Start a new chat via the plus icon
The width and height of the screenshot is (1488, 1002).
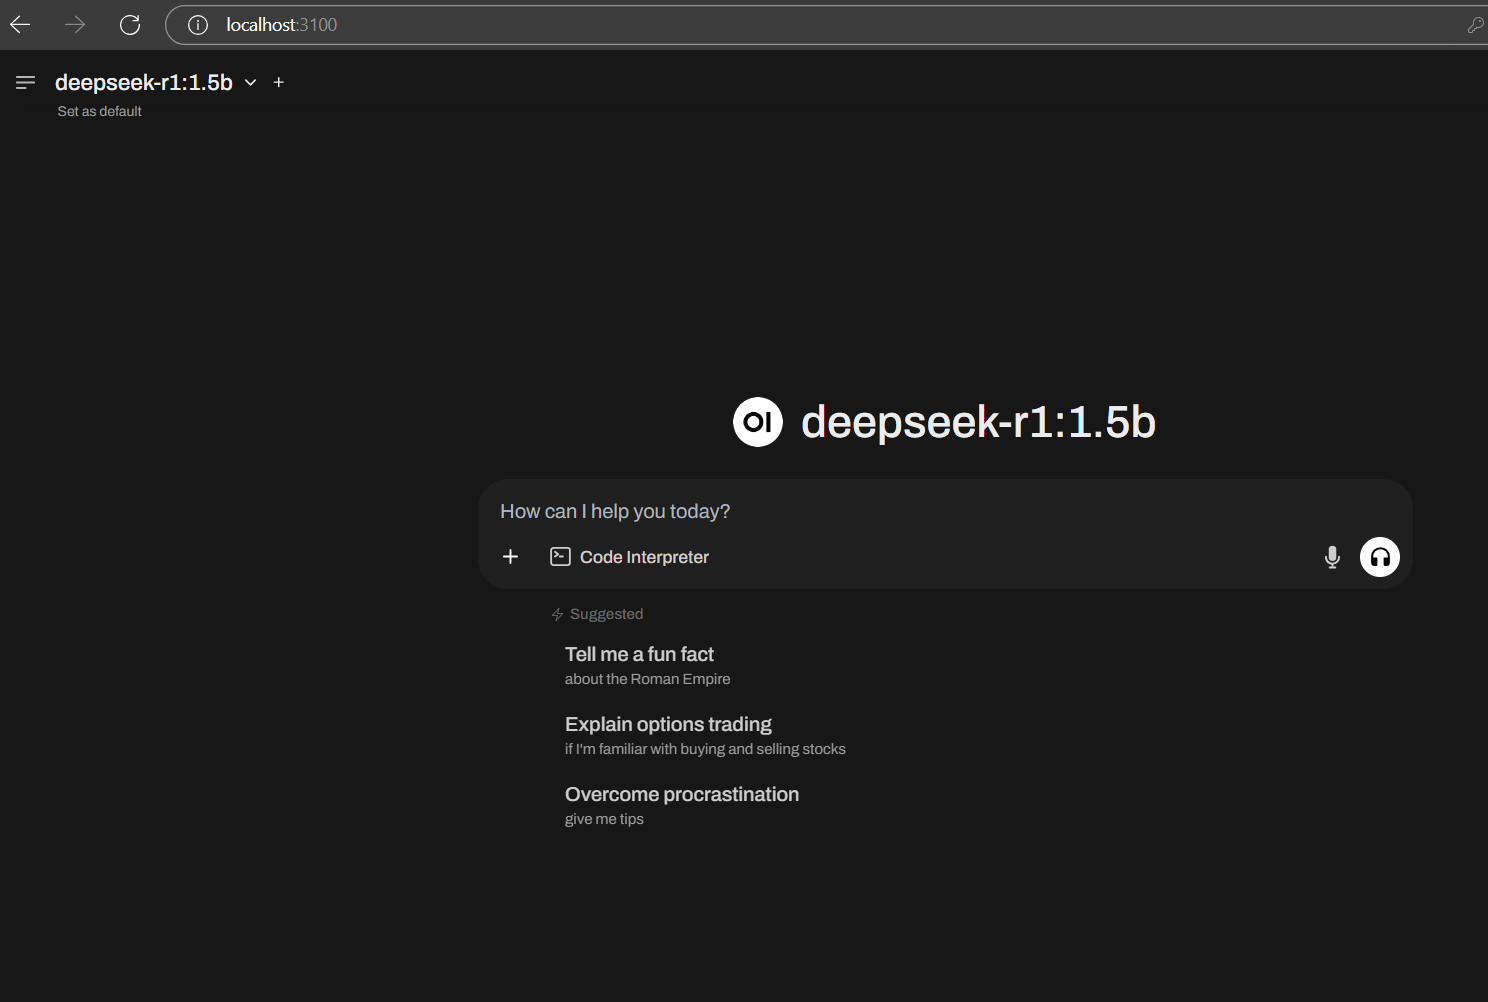coord(278,82)
